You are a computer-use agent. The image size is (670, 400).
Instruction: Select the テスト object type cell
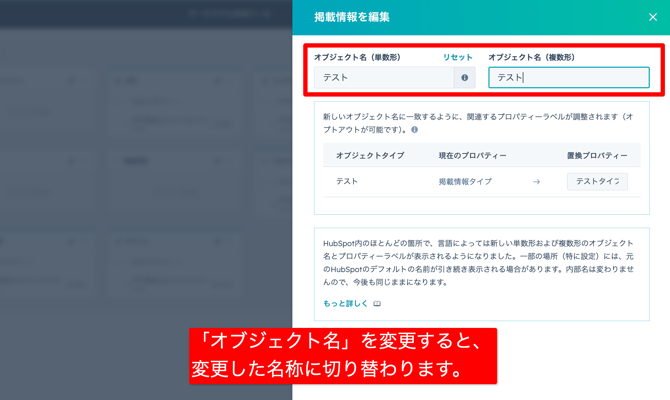point(347,182)
